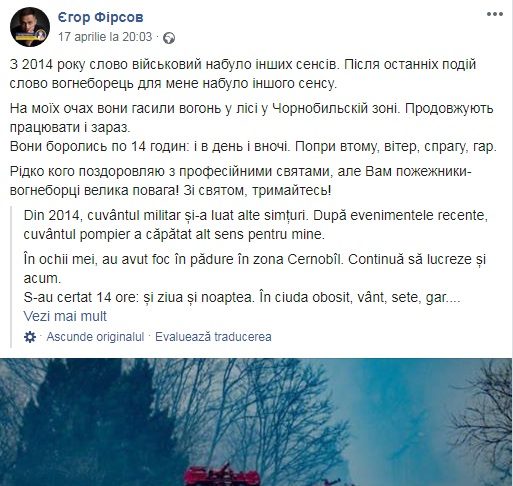Click the line Вони боролись по 14 годин
513x486 pixels.
pos(253,147)
